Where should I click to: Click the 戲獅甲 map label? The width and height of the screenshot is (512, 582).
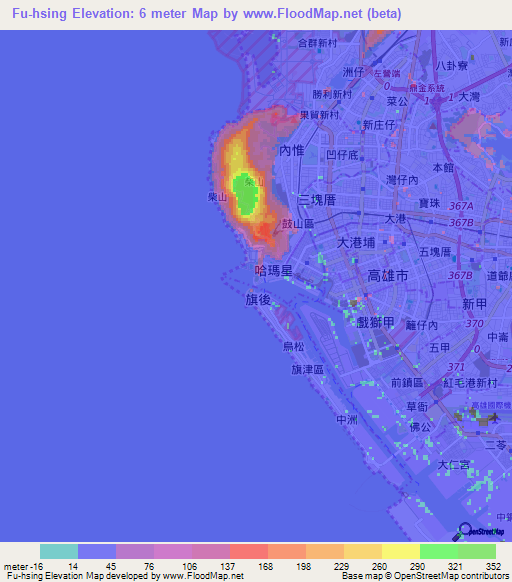click(375, 322)
